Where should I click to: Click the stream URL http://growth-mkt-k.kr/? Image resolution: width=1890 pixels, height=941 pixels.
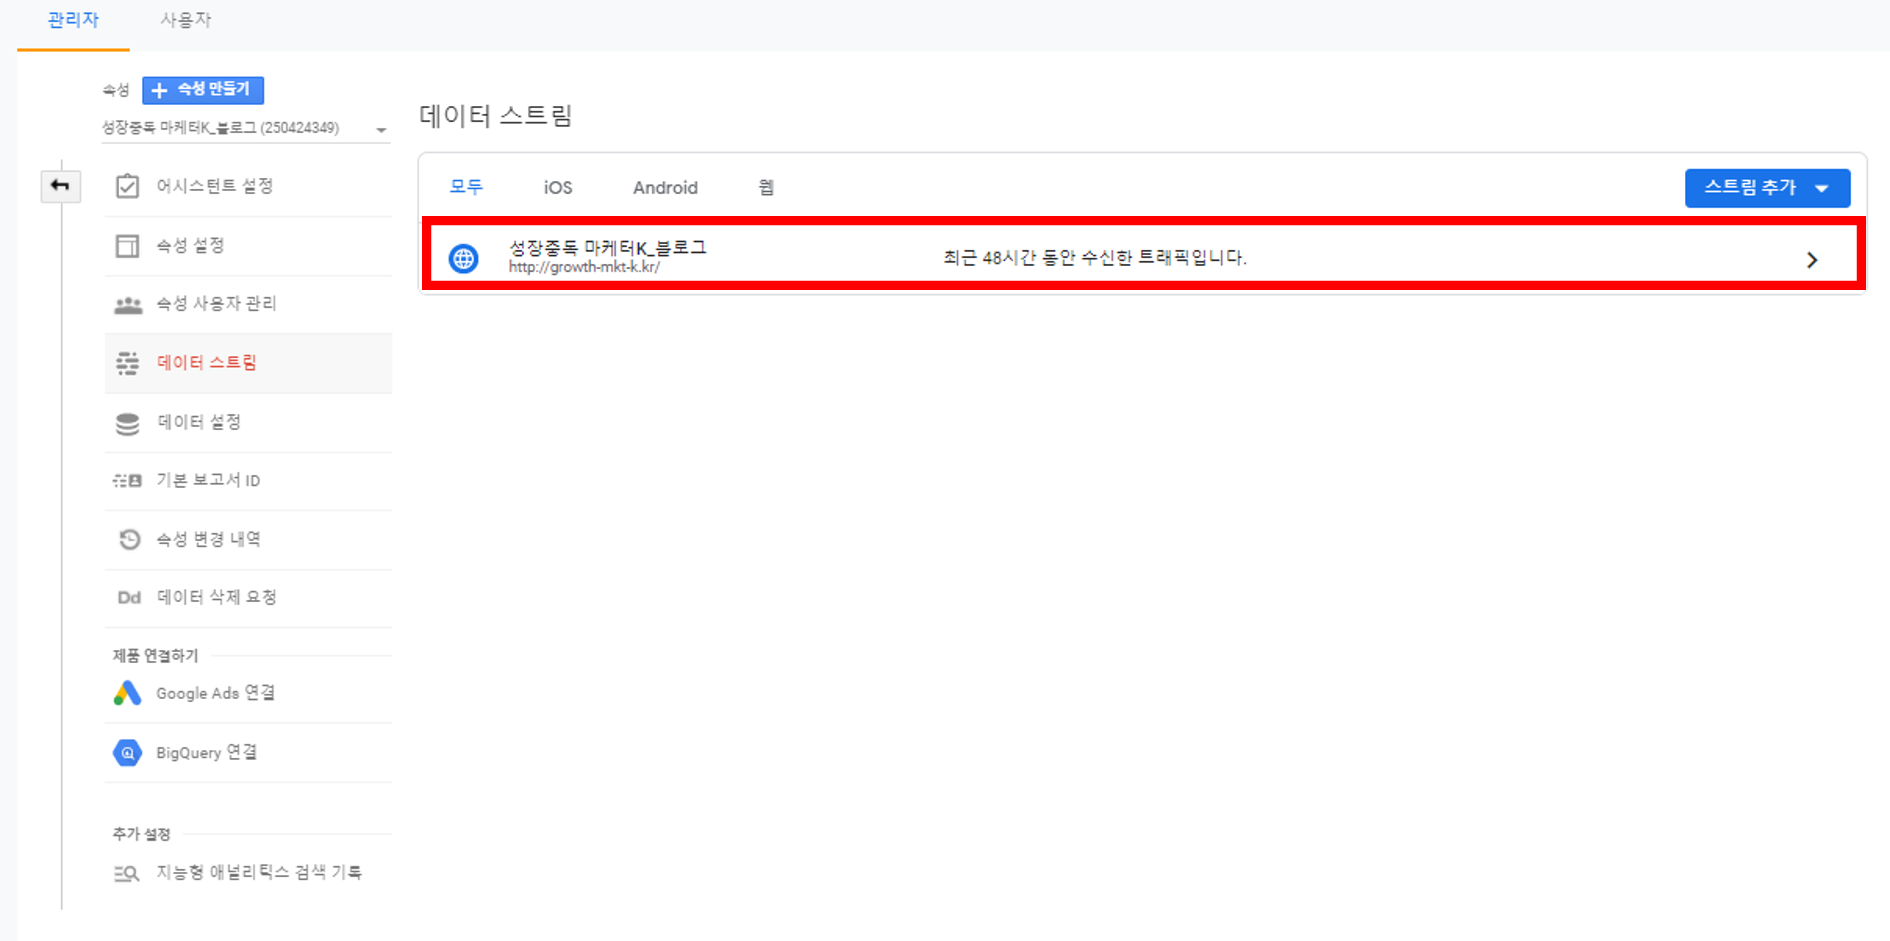tap(584, 267)
